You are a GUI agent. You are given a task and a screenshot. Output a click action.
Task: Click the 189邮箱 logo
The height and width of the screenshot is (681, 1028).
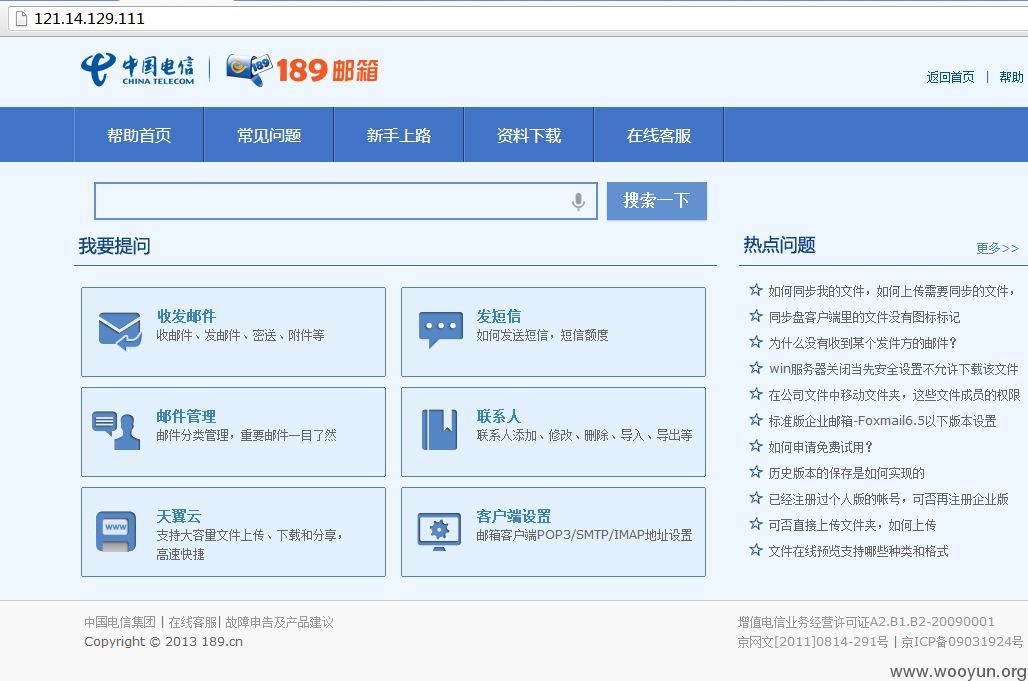click(x=302, y=69)
